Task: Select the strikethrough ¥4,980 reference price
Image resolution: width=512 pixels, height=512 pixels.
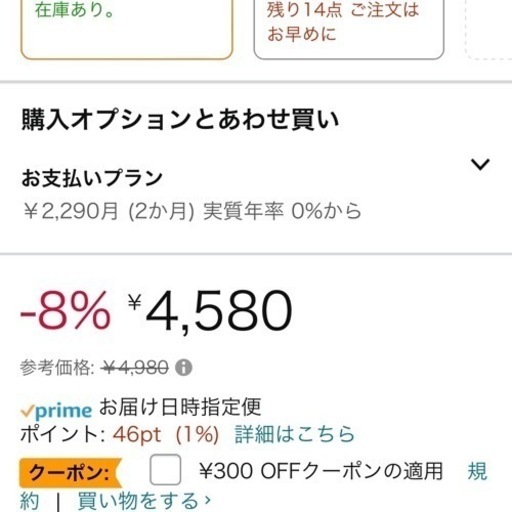Action: click(135, 368)
